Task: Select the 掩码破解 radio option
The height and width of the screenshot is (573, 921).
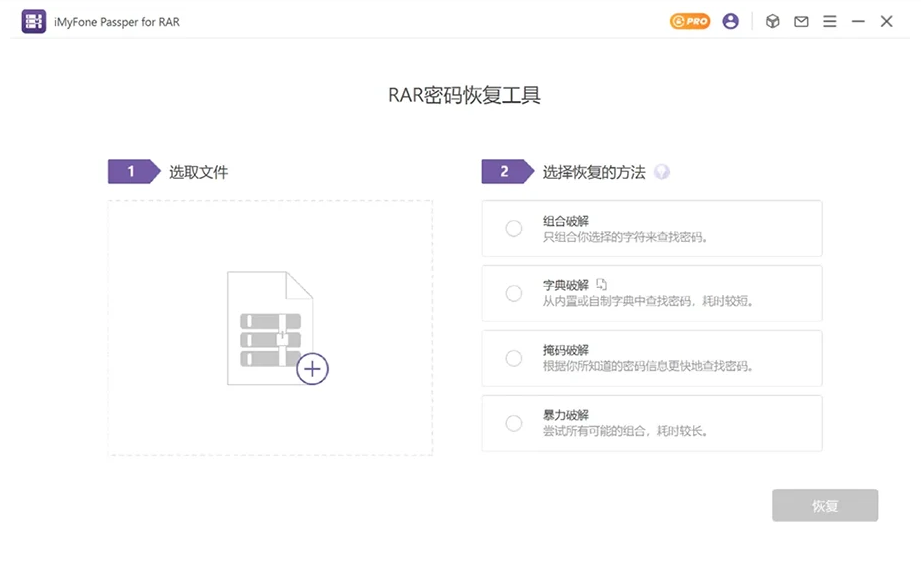Action: pos(514,358)
